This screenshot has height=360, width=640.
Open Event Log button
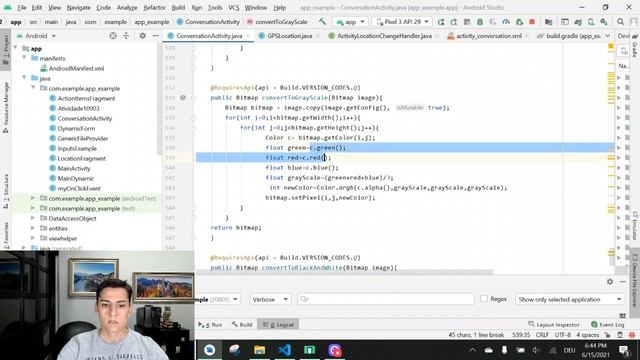608,324
